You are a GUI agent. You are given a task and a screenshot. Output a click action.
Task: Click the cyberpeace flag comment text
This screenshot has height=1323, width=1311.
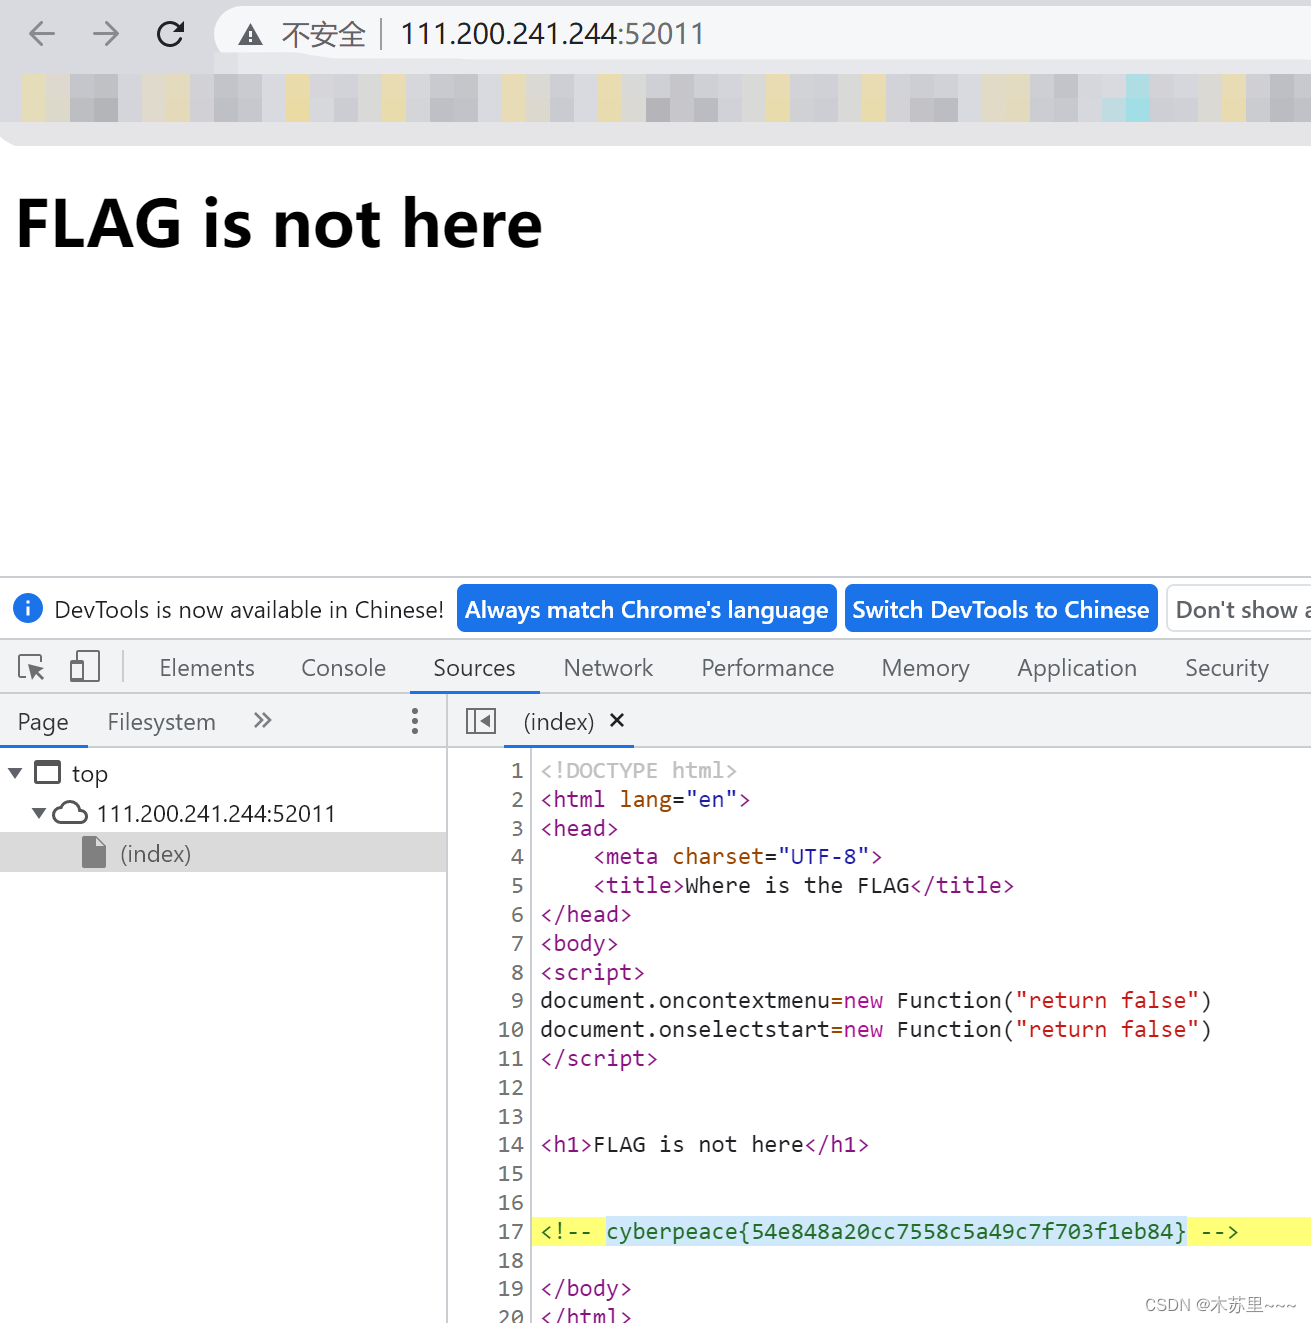pyautogui.click(x=896, y=1232)
